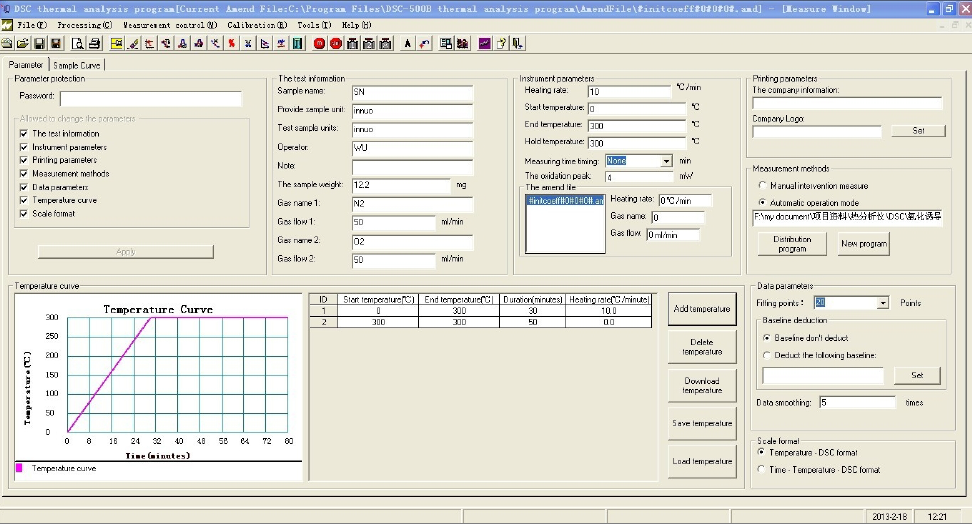Toggle 'Scale format' checkbox

click(24, 213)
